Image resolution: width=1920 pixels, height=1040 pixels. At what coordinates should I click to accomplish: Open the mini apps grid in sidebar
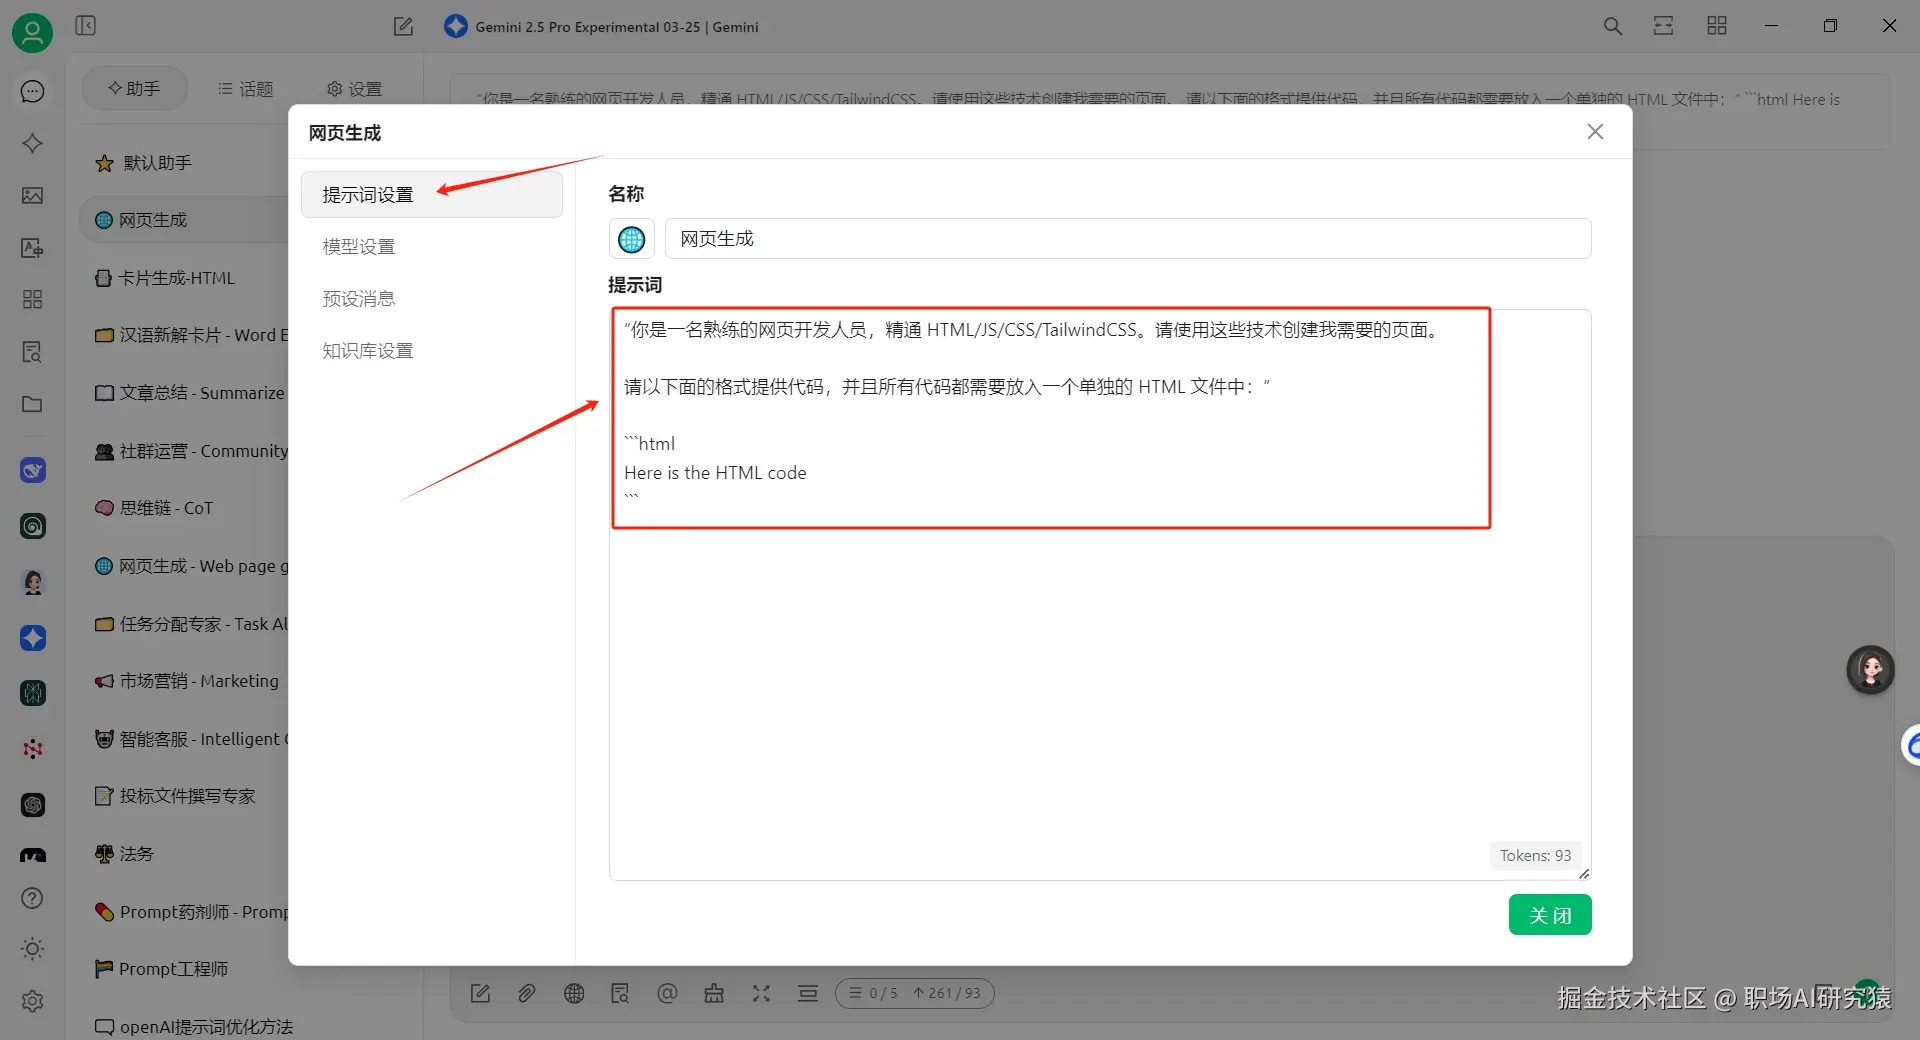(32, 299)
